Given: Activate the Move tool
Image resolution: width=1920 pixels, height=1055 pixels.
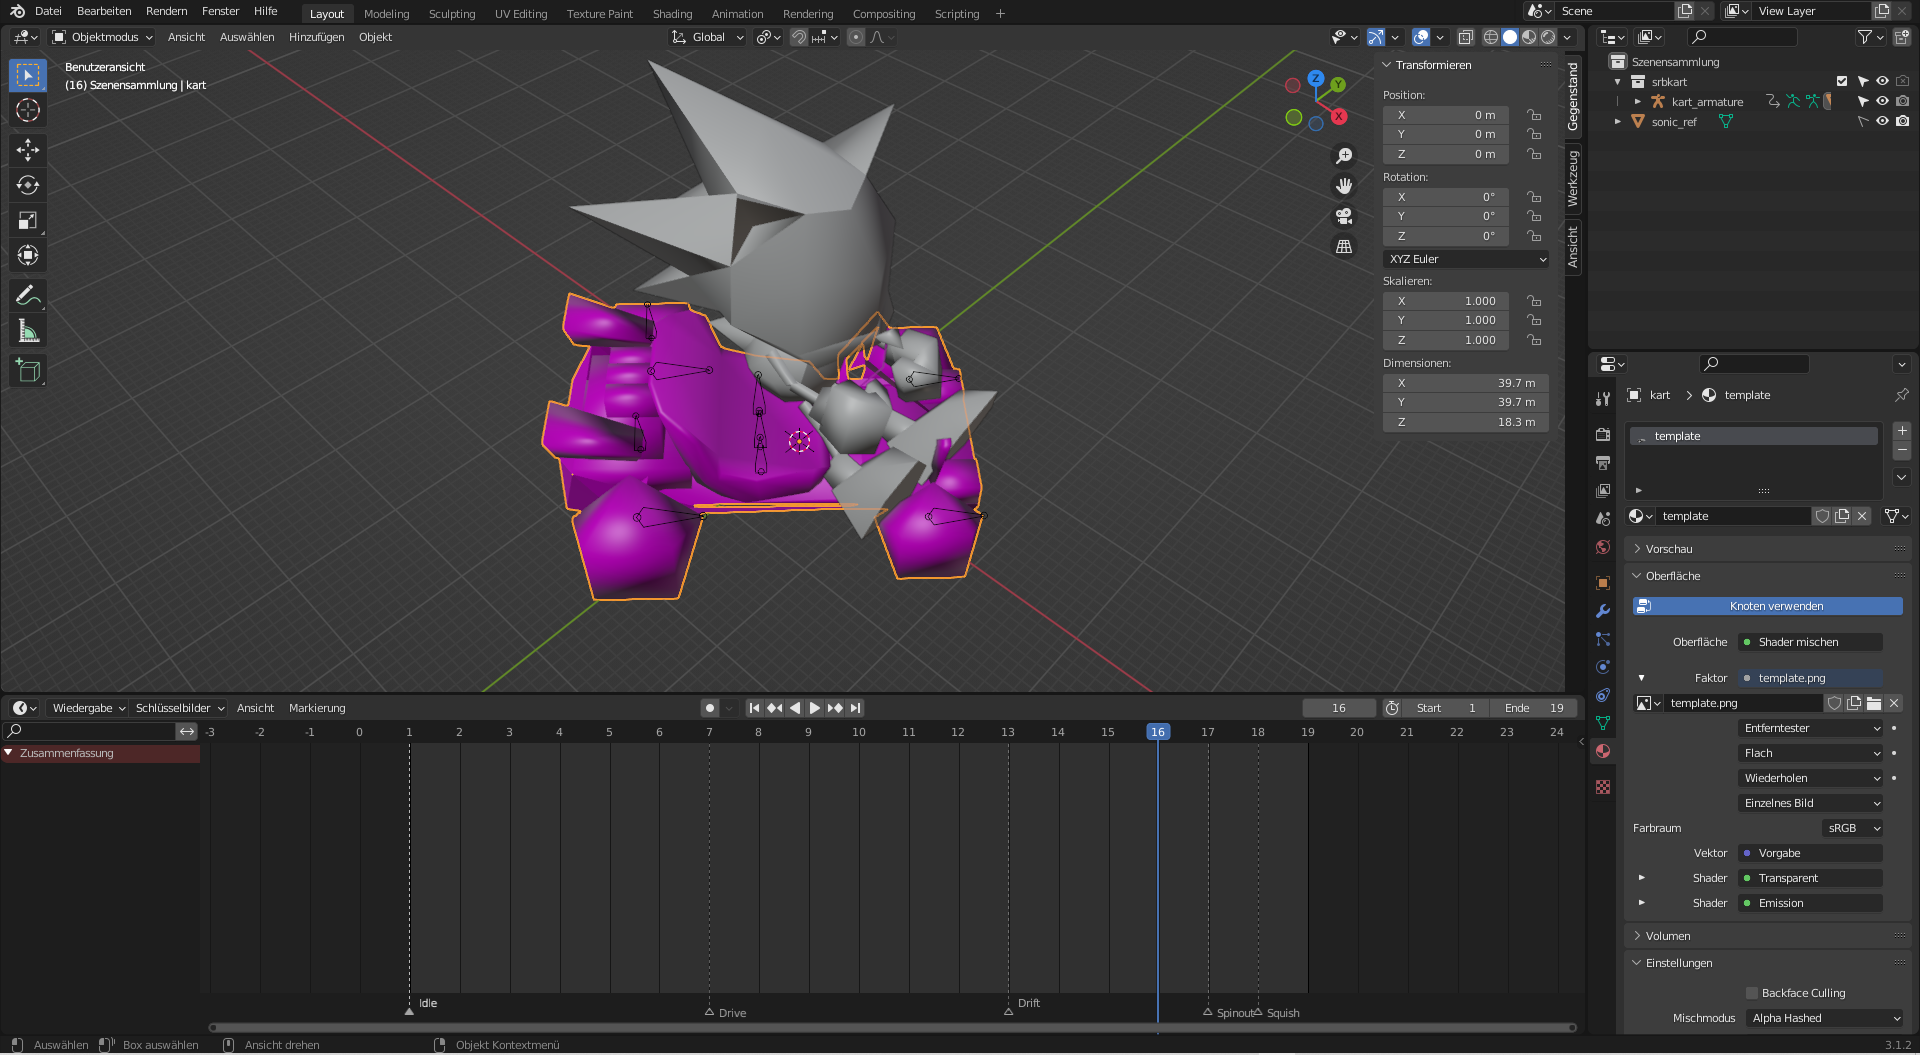Looking at the screenshot, I should pos(28,150).
